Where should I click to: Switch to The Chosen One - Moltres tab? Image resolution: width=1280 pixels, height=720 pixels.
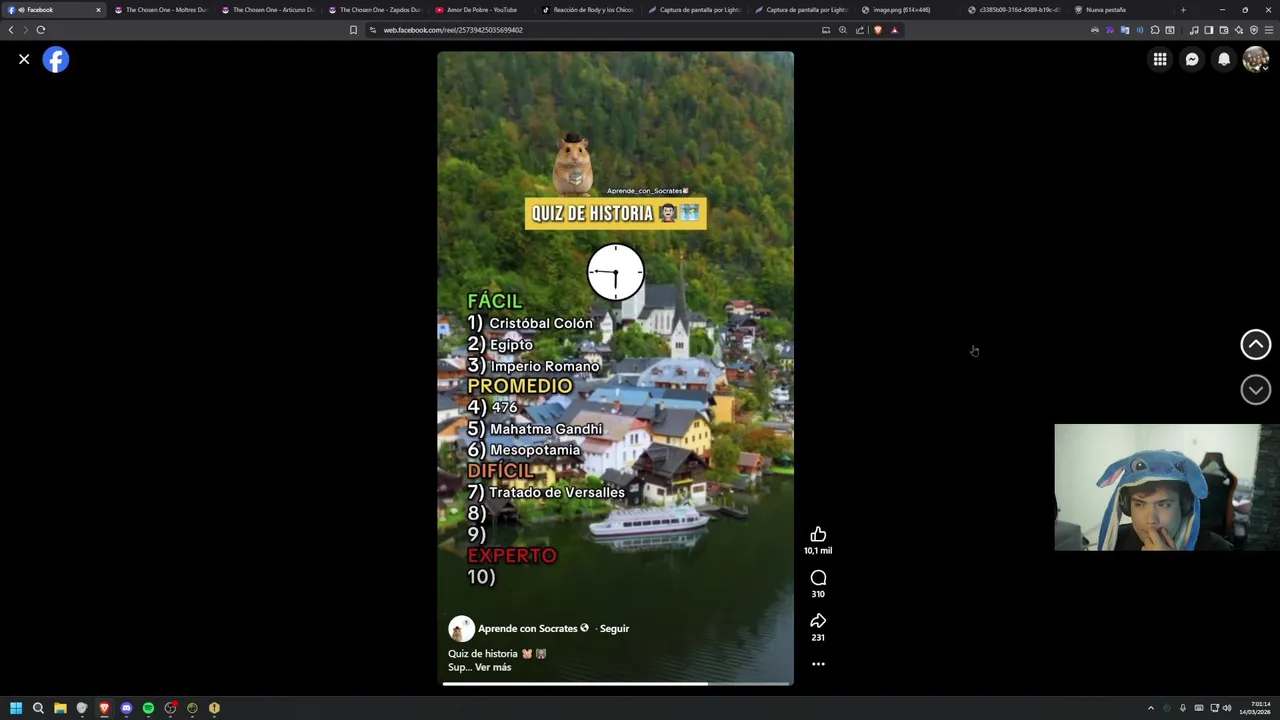click(160, 10)
